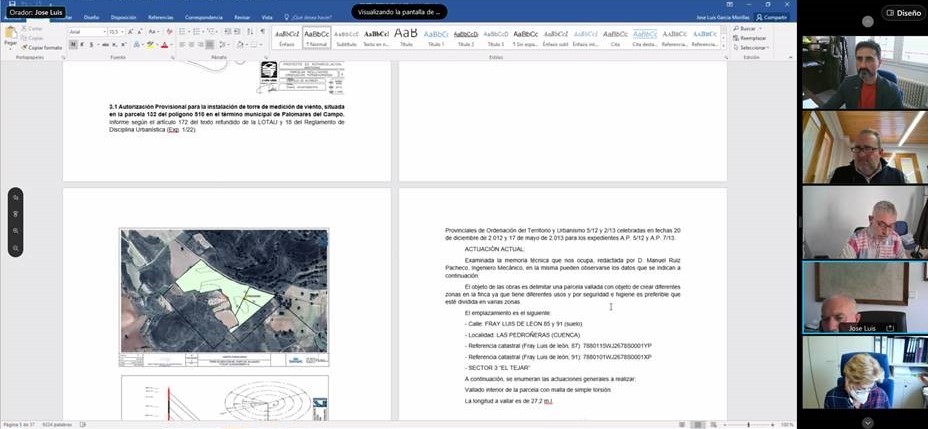The height and width of the screenshot is (429, 928).
Task: Apply the Título 1 style
Action: click(x=436, y=38)
